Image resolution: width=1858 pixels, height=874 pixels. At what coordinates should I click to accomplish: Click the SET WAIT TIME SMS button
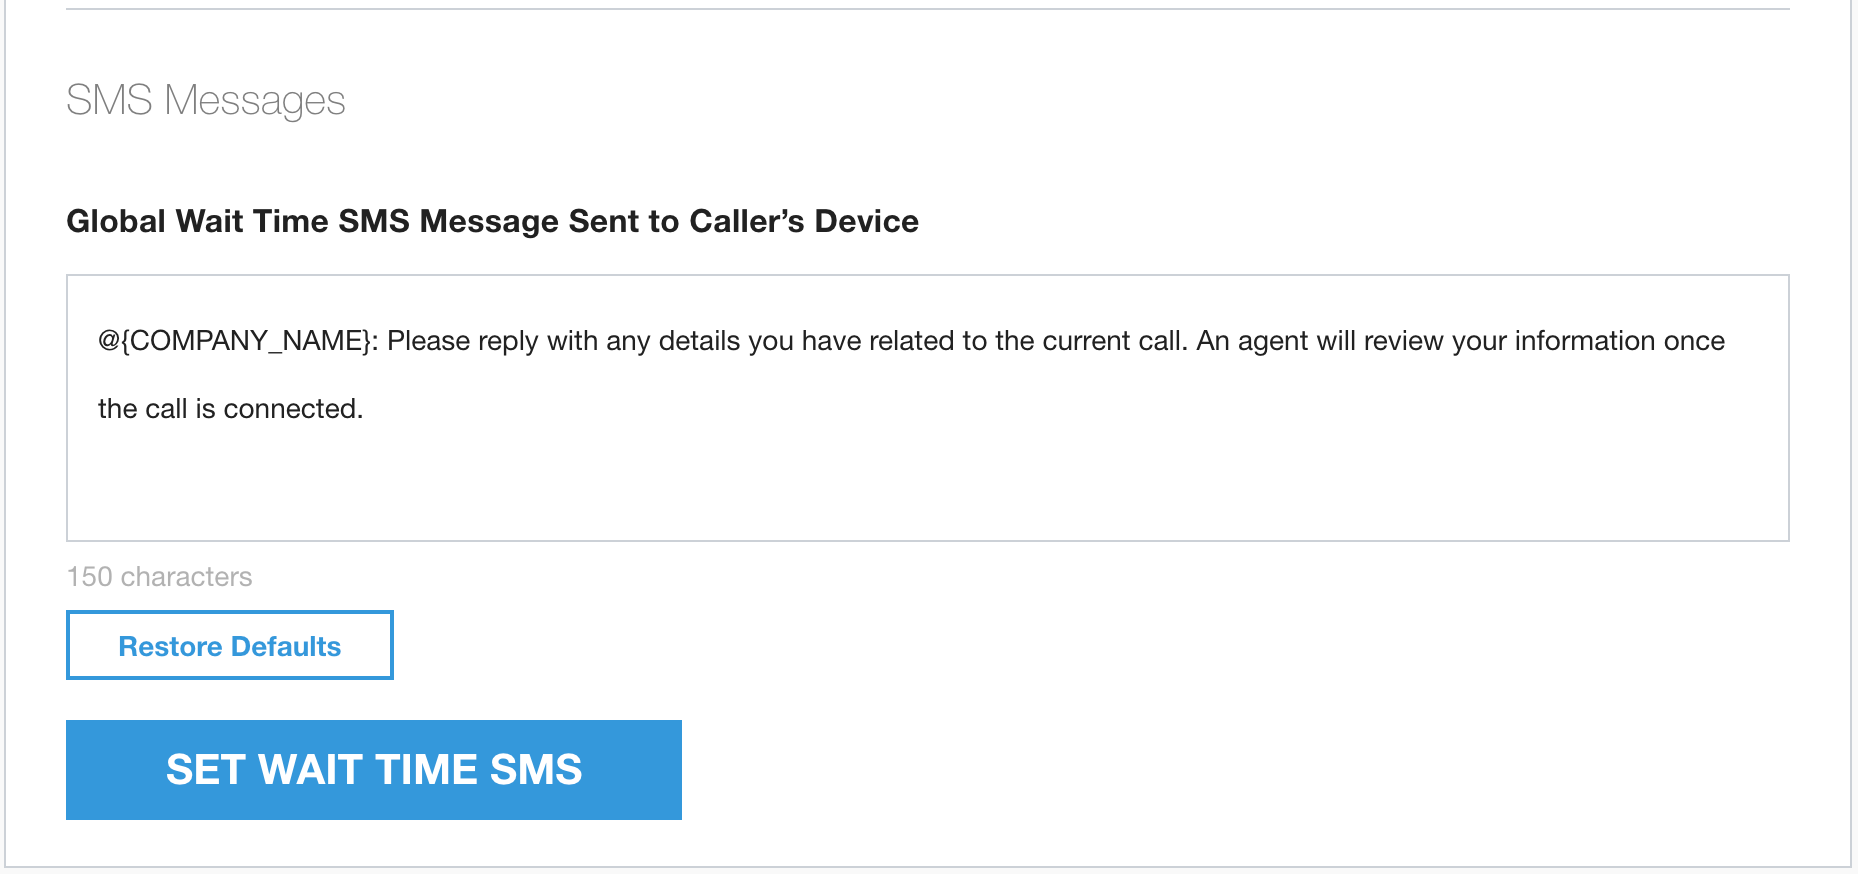tap(373, 769)
